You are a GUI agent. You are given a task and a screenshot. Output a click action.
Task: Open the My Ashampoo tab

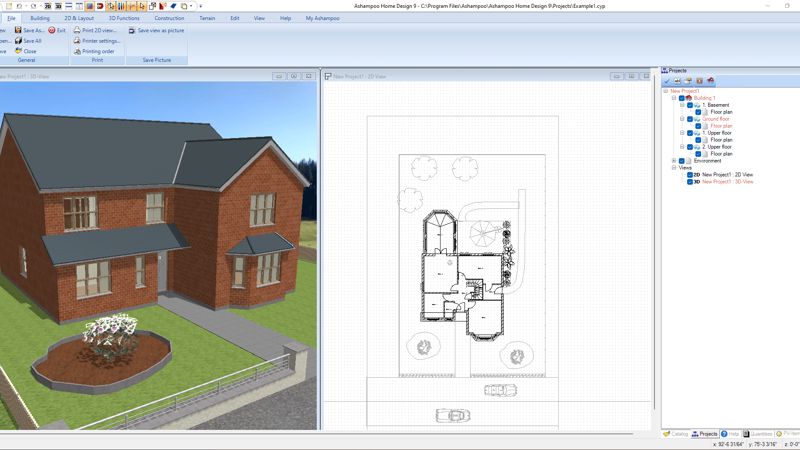point(322,18)
